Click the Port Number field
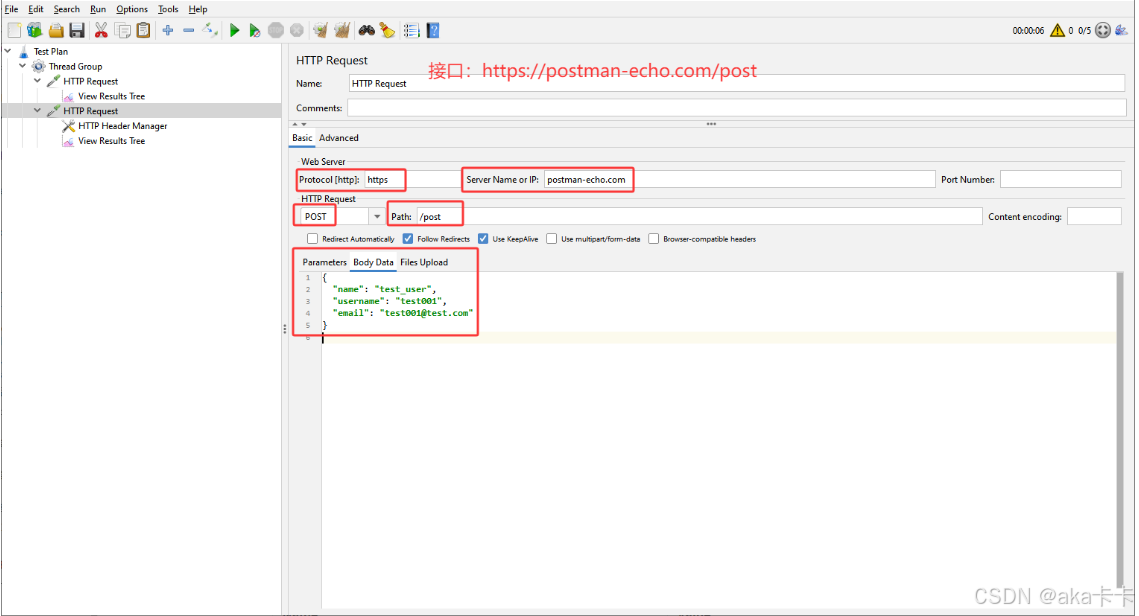 tap(1061, 179)
